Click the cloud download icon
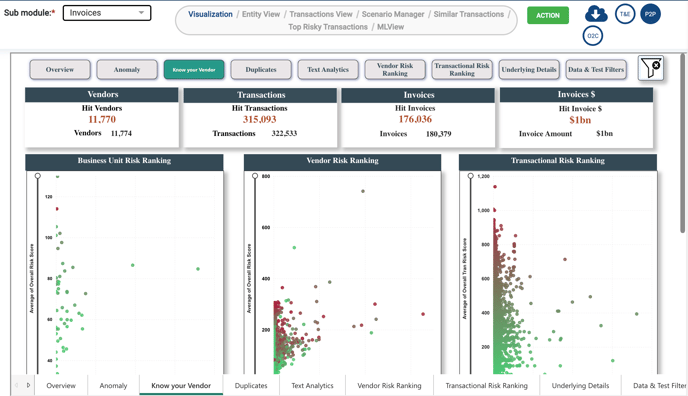 (596, 14)
